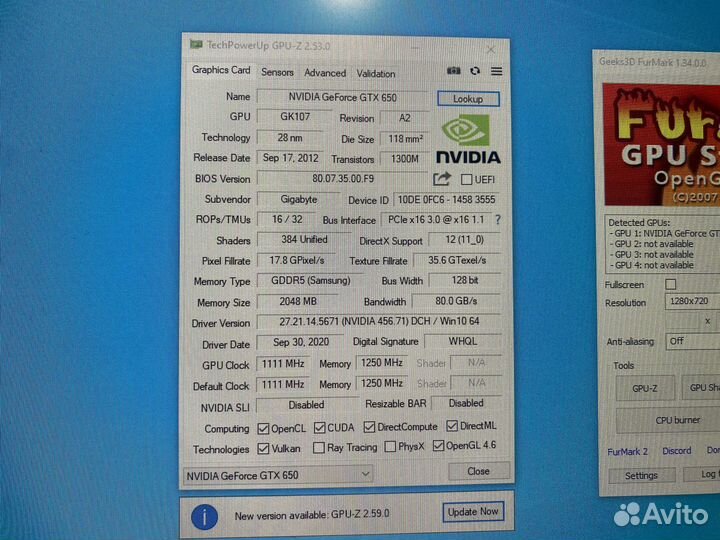The width and height of the screenshot is (720, 540).
Task: Click the blue info icon in update bar
Action: (x=204, y=516)
